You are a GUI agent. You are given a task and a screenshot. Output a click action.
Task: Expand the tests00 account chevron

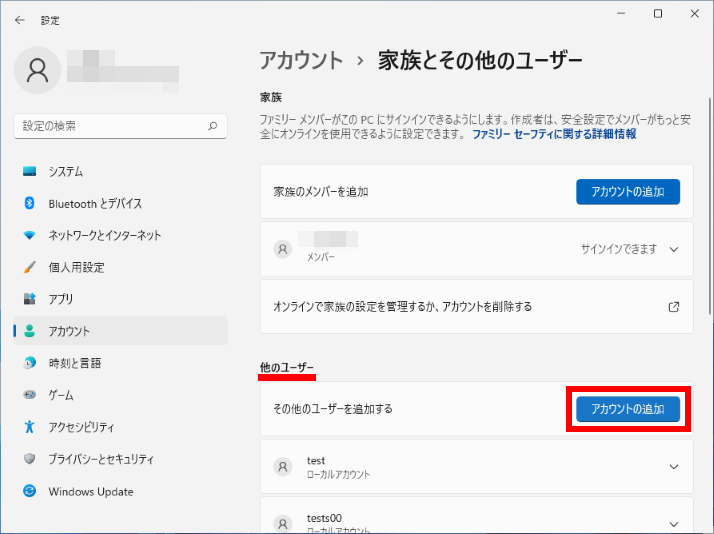(x=674, y=524)
